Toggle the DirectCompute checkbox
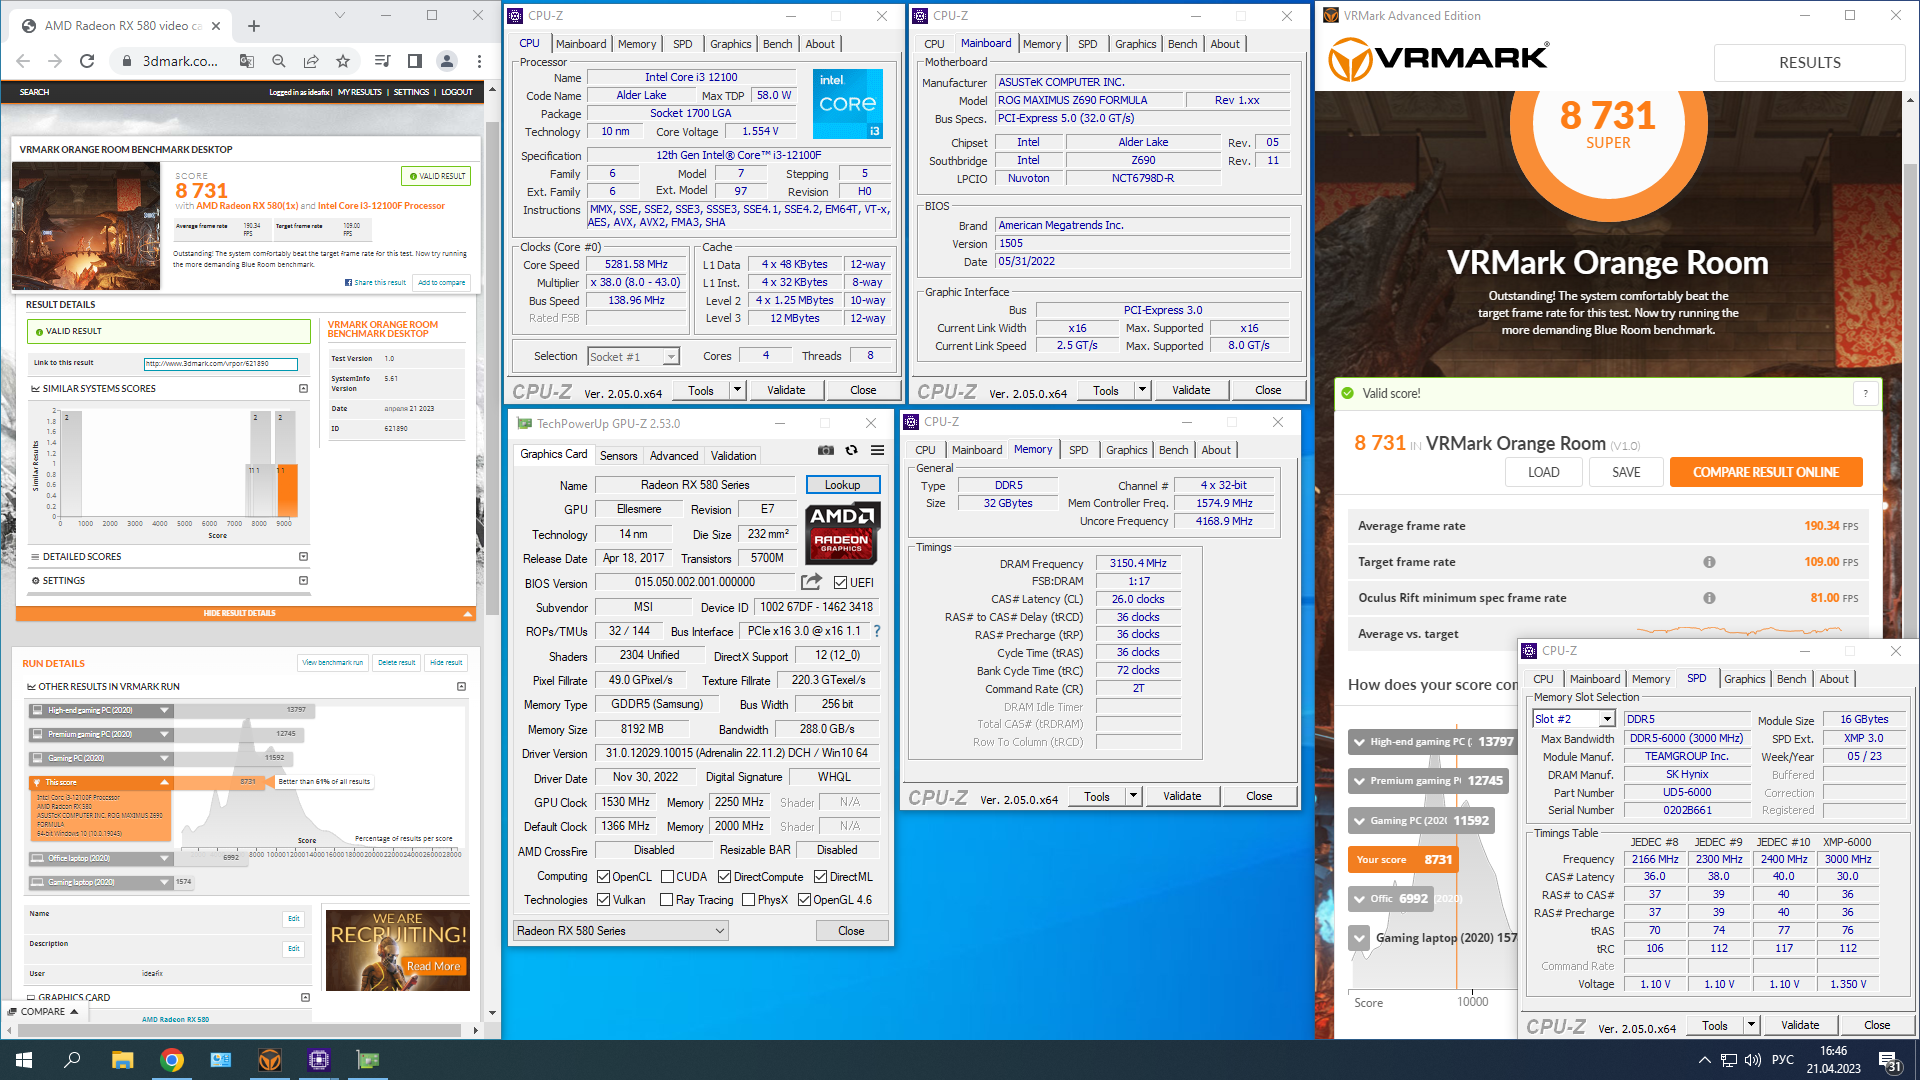The height and width of the screenshot is (1080, 1920). [x=724, y=877]
